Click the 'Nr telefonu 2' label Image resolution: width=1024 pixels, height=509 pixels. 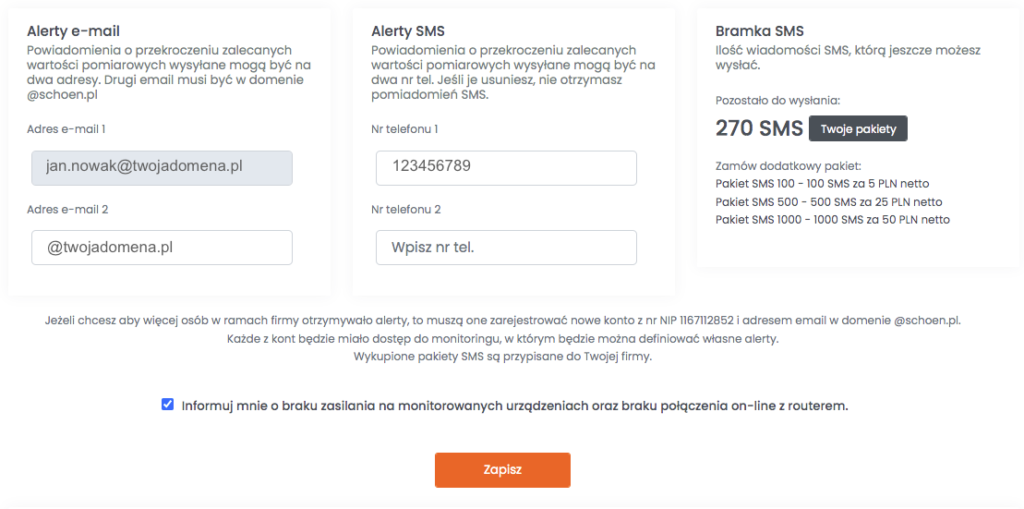406,210
